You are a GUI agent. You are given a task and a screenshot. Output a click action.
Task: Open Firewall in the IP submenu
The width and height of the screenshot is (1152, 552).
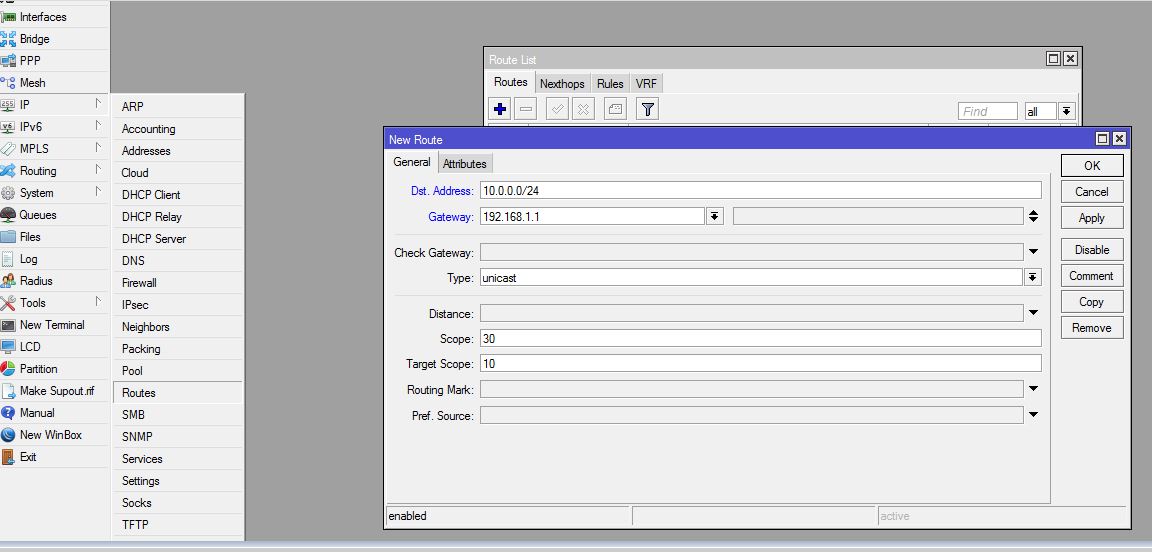[x=177, y=282]
